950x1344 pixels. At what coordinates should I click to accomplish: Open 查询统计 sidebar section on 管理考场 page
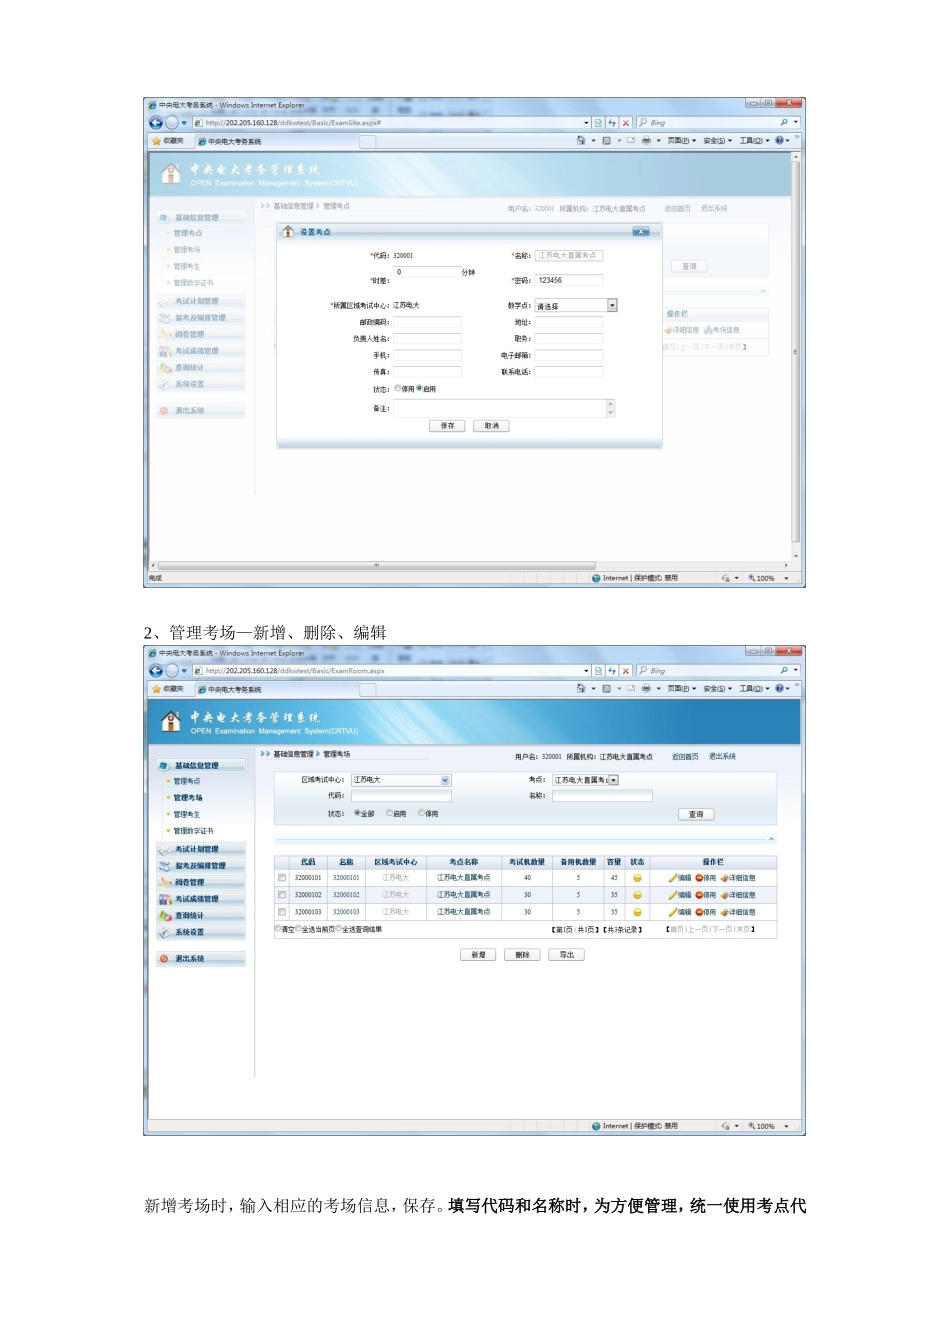[x=201, y=916]
